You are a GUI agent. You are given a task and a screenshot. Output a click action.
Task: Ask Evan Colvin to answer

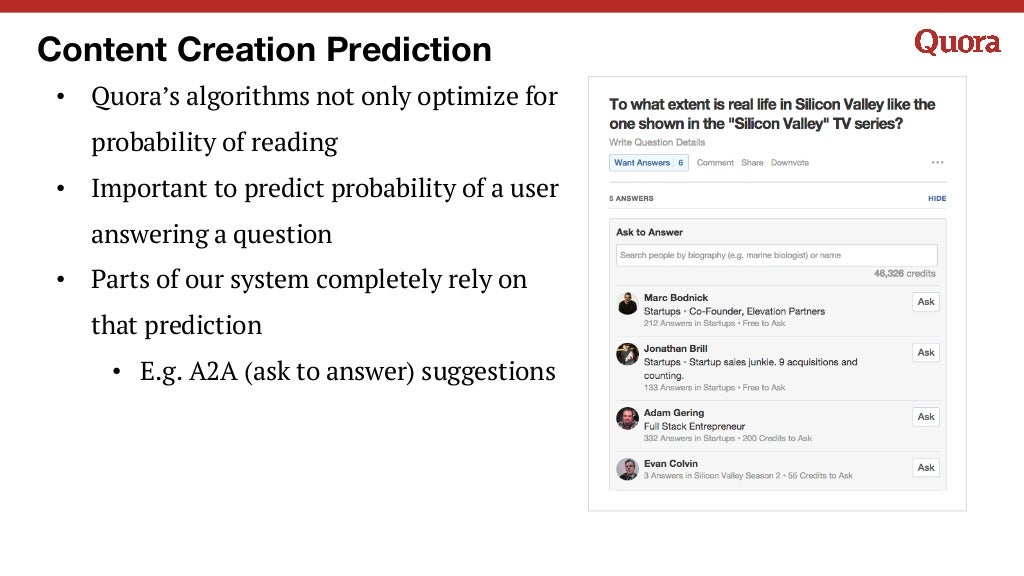925,468
